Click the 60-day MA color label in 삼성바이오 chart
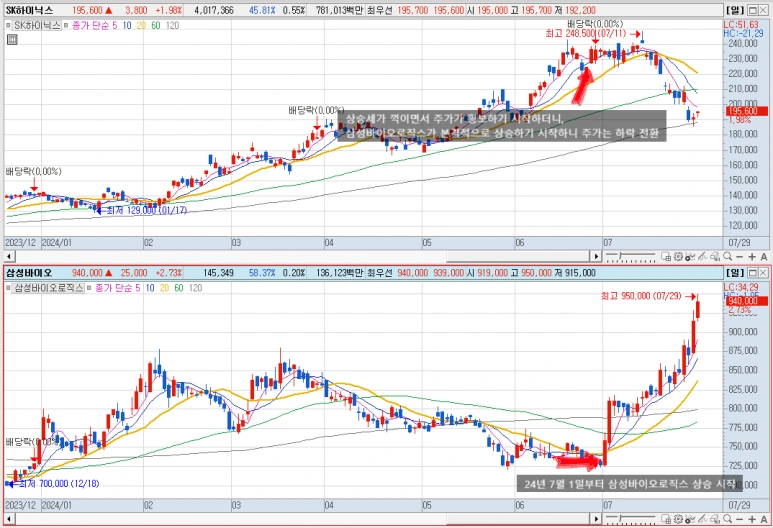This screenshot has width=773, height=528. 178,288
